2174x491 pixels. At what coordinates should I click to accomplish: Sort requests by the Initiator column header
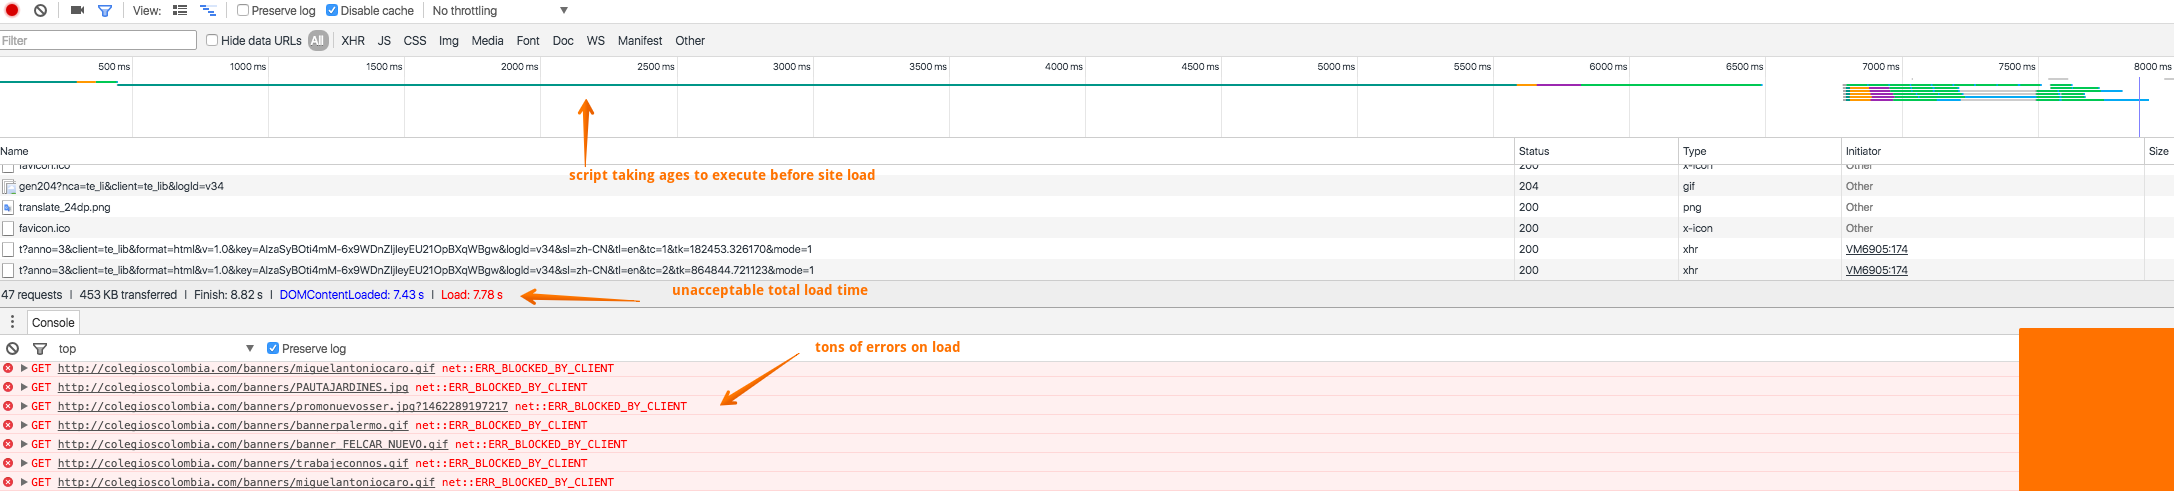coord(1993,151)
